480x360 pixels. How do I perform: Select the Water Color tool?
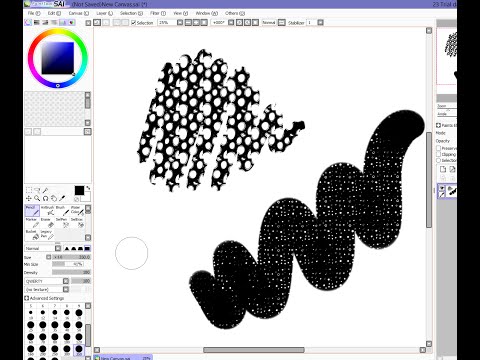77,211
